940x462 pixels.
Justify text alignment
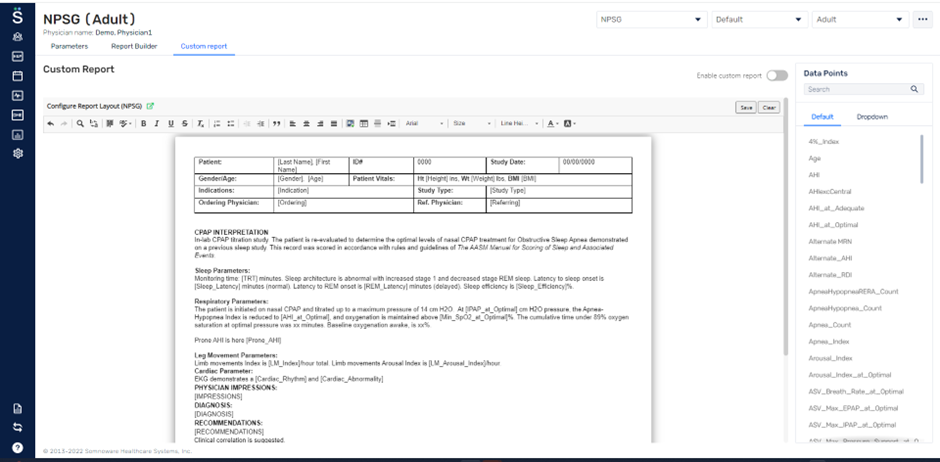(x=334, y=123)
